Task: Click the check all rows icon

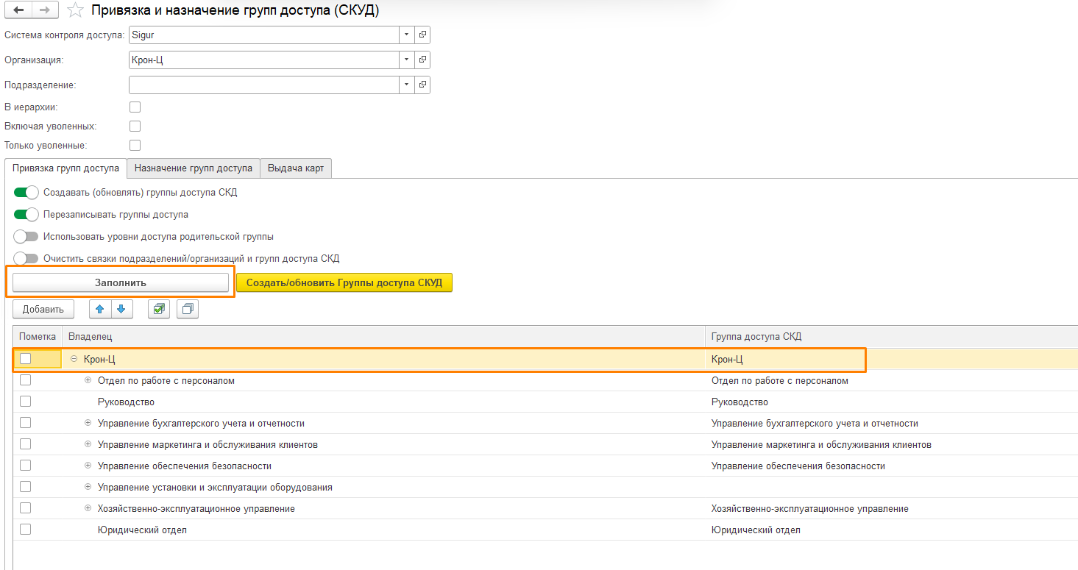Action: pyautogui.click(x=158, y=310)
